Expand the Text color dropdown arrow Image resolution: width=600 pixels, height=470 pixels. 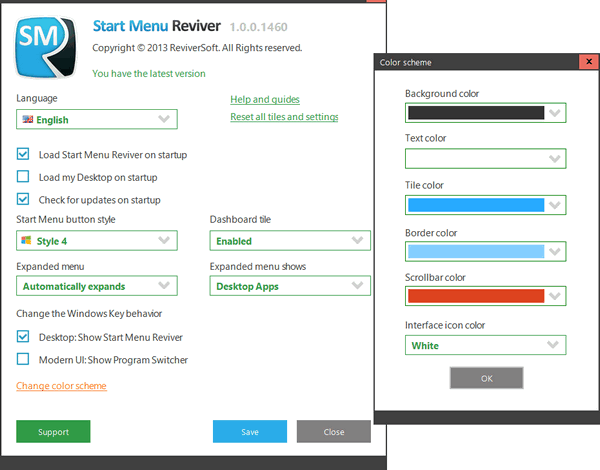click(x=555, y=158)
